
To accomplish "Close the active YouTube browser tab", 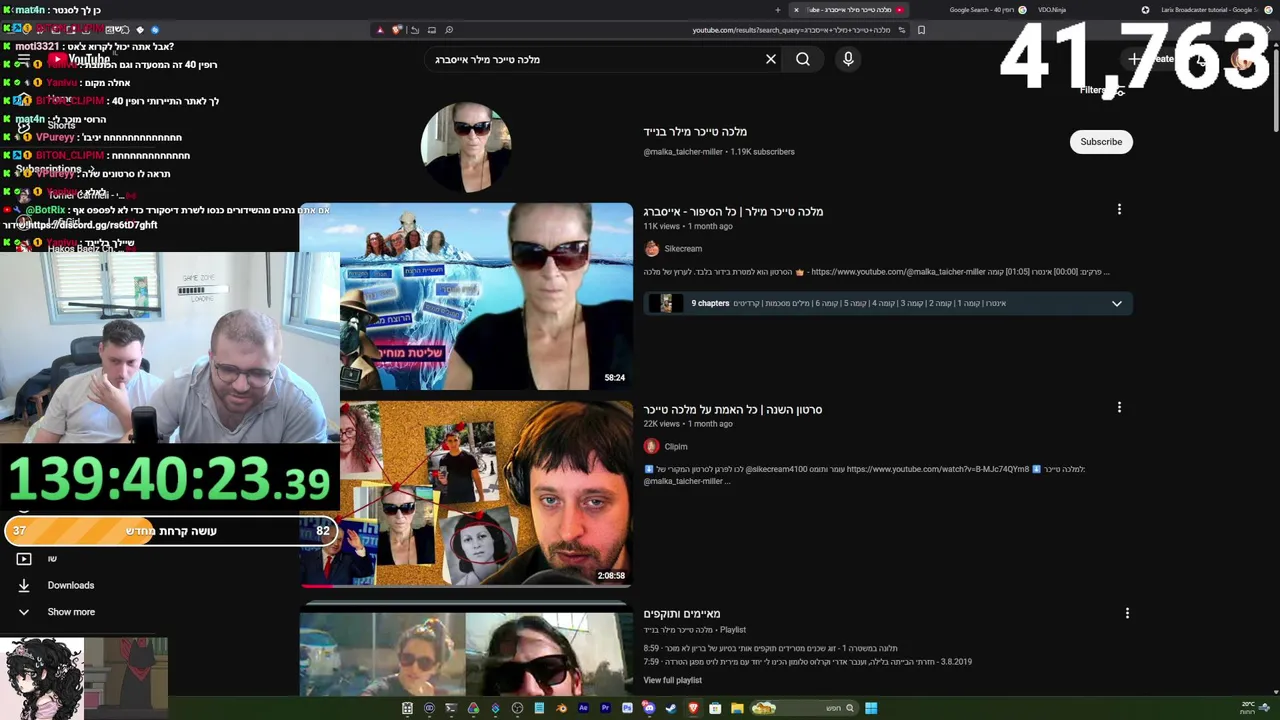I will point(796,10).
